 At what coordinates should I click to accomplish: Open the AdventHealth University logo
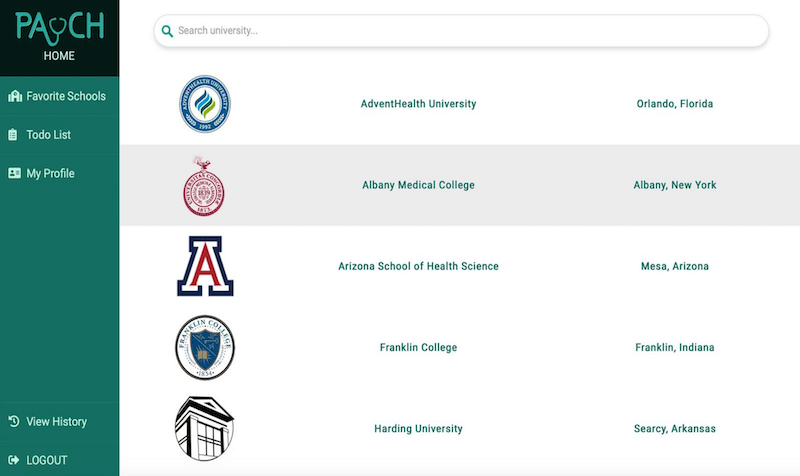point(204,105)
